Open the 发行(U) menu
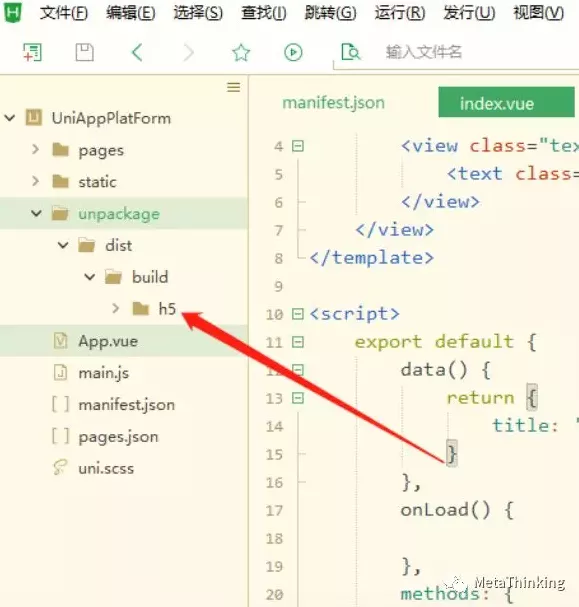 click(x=469, y=13)
